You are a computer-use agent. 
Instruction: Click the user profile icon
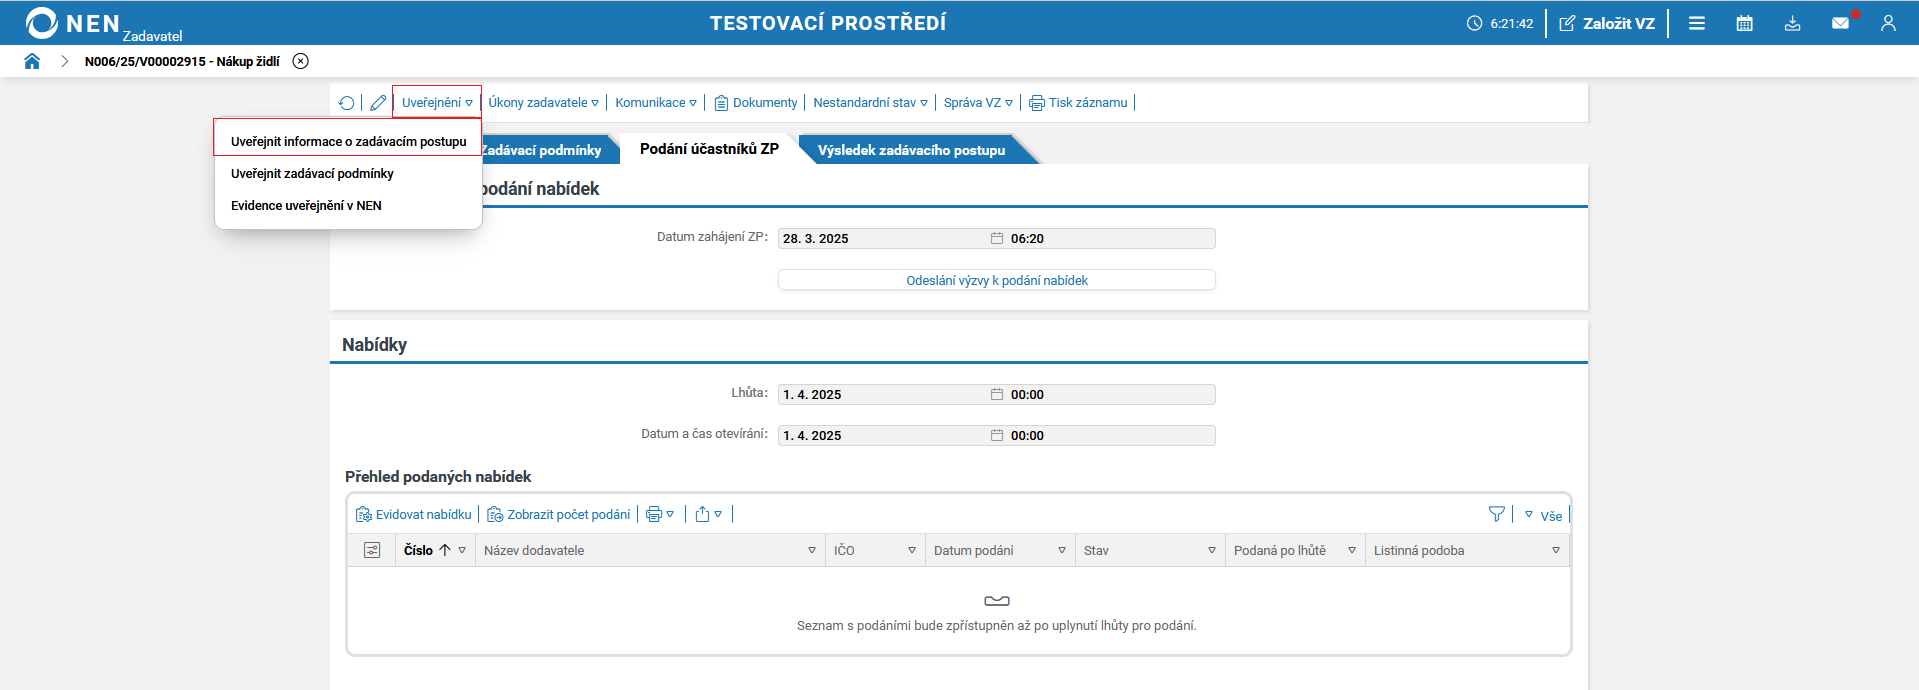click(1888, 23)
